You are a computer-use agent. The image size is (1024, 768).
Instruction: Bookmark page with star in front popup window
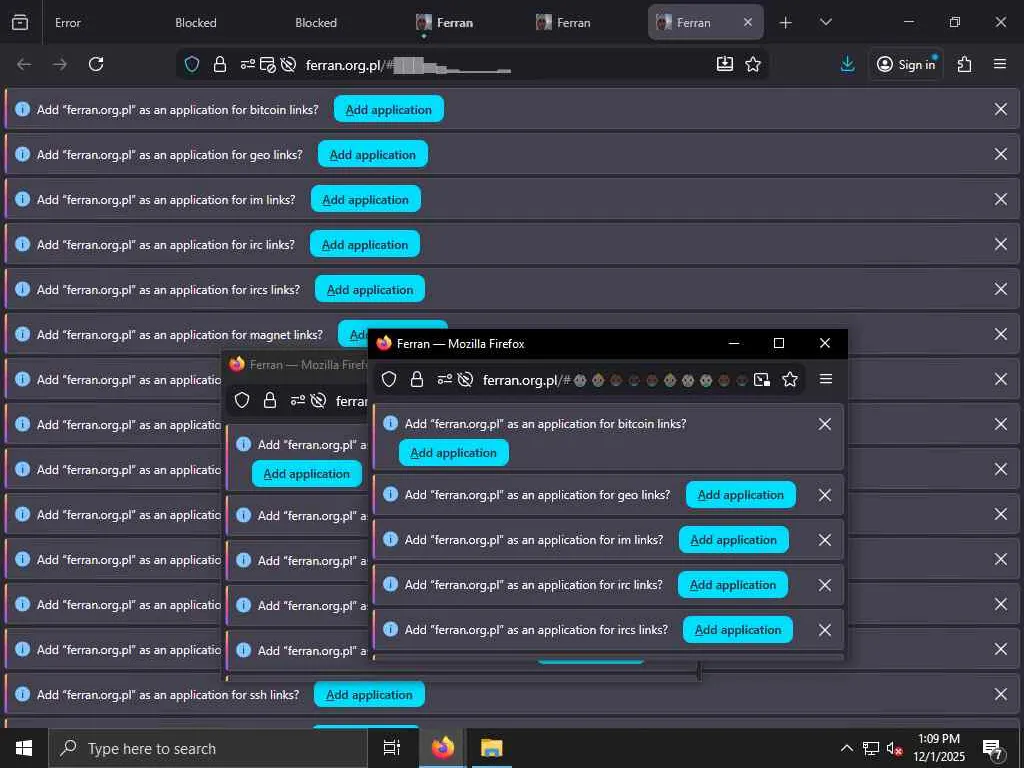click(790, 379)
